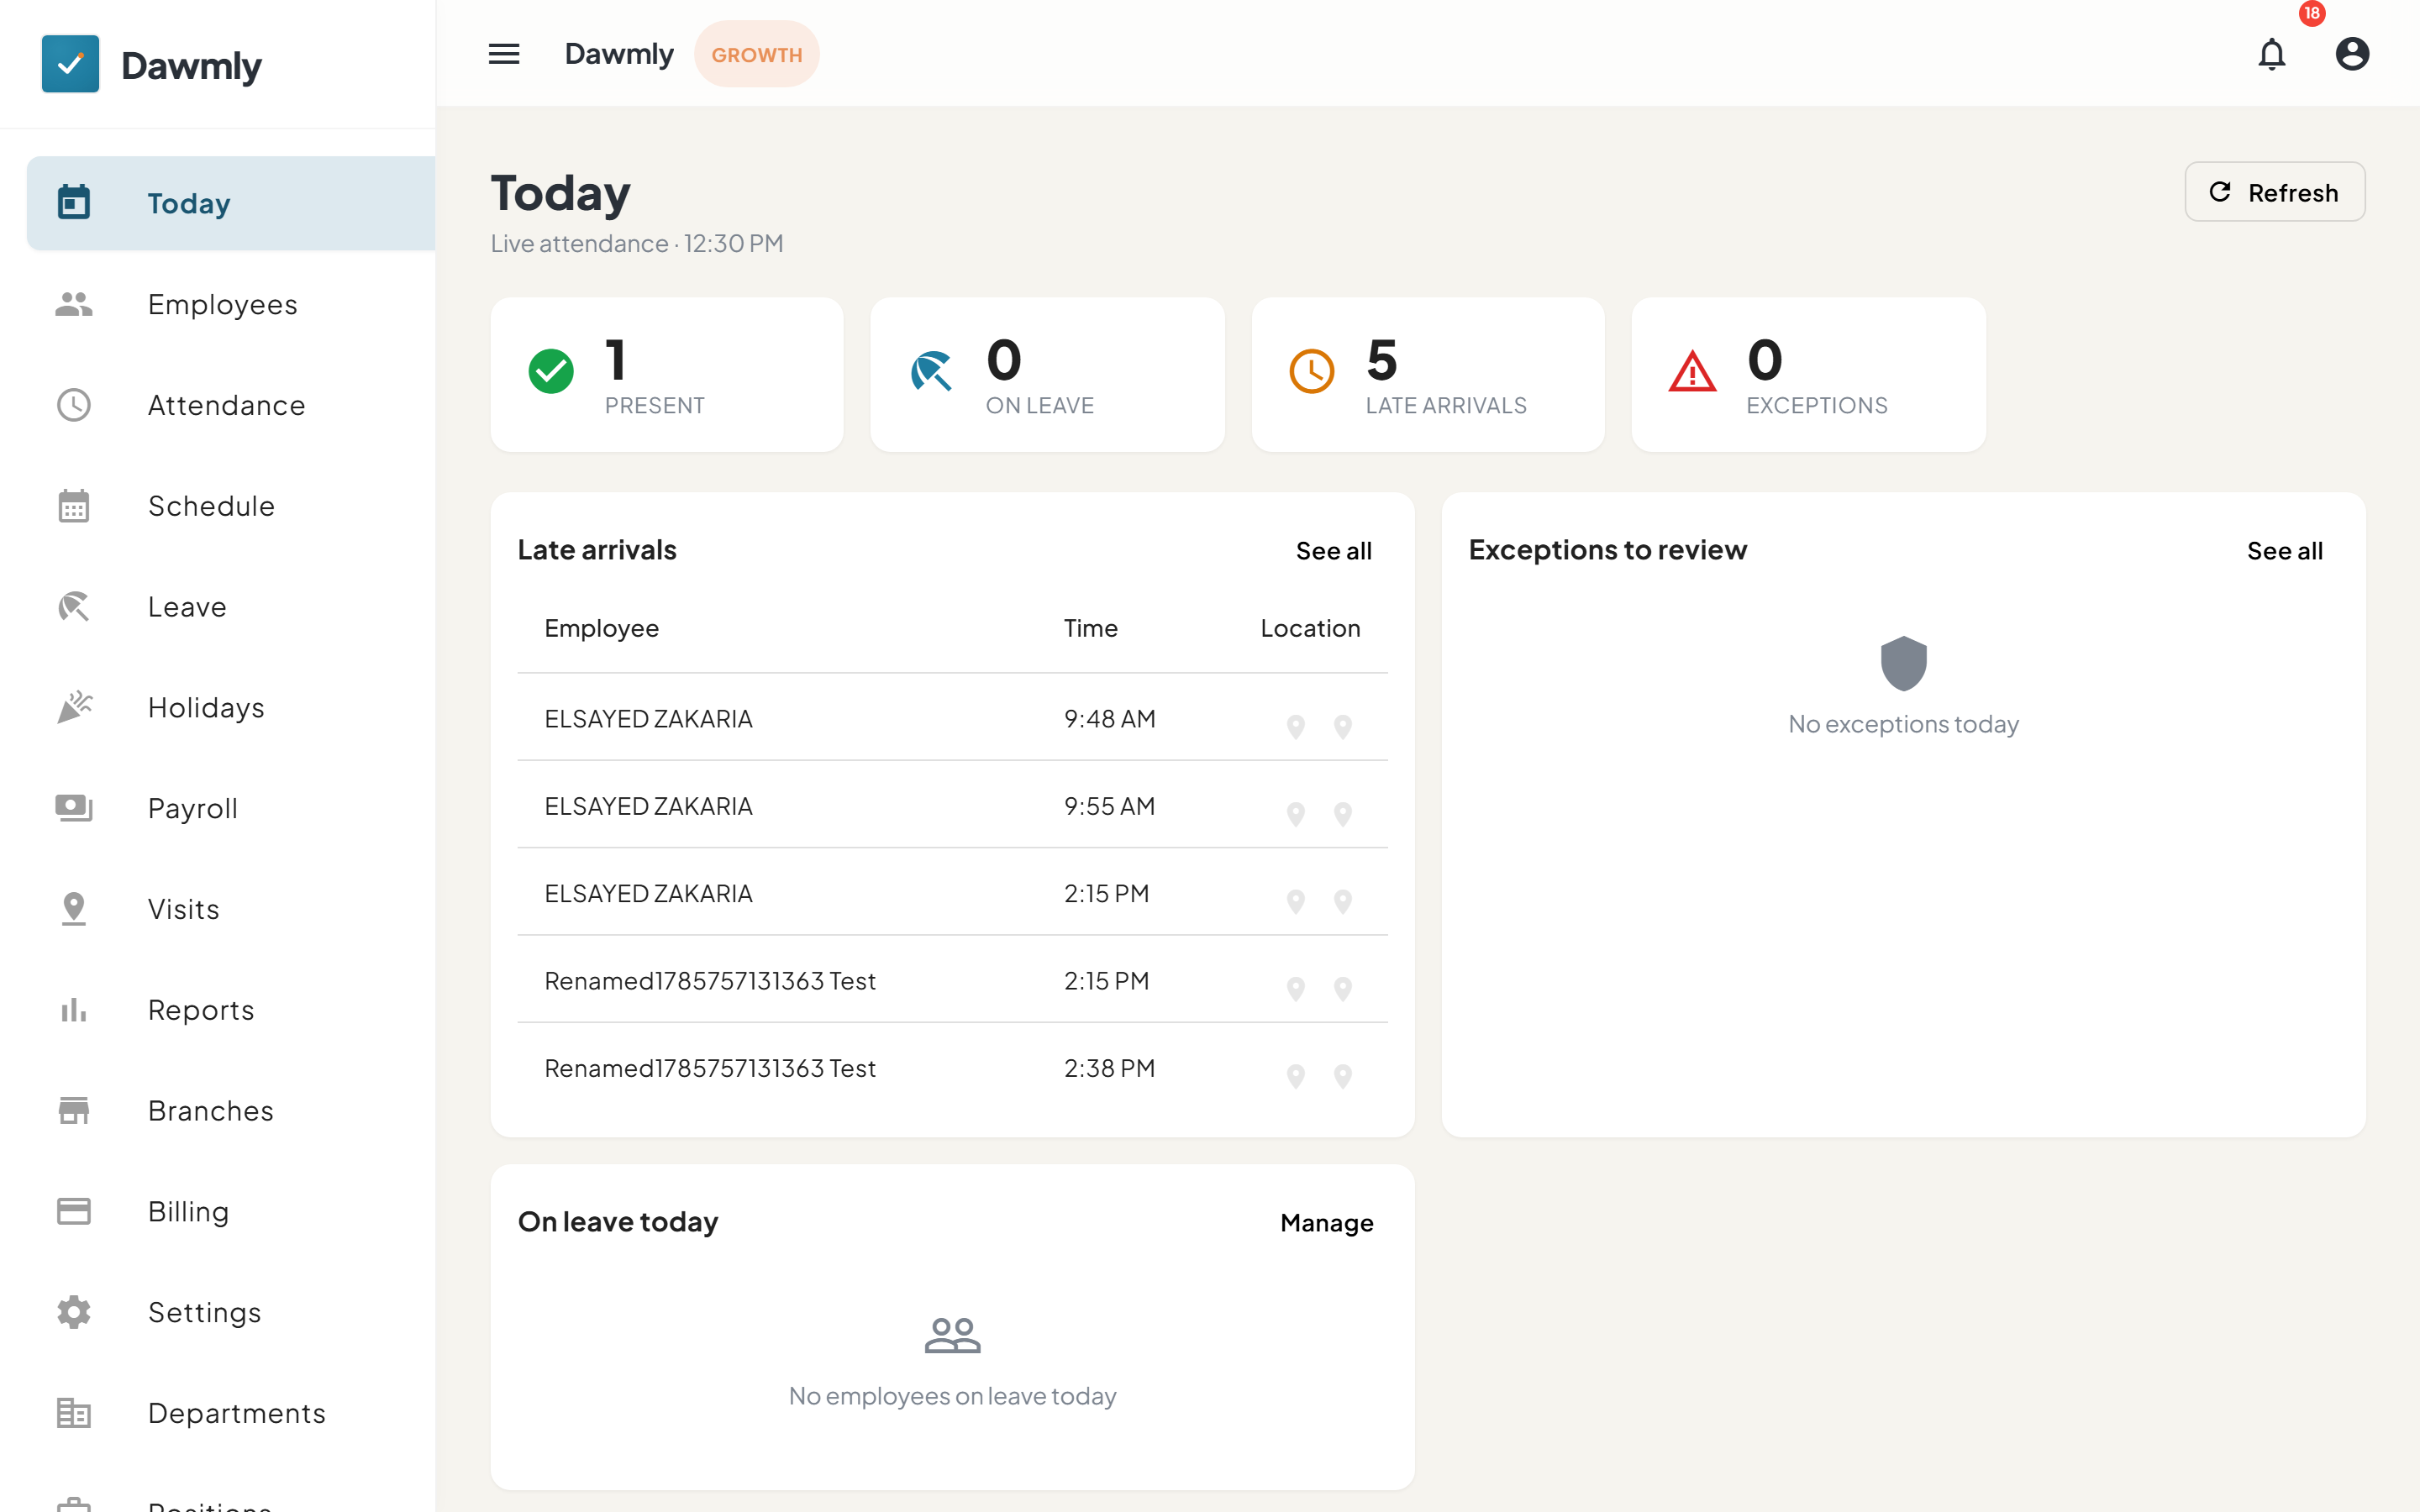The height and width of the screenshot is (1512, 2420).
Task: Open the user account avatar icon
Action: click(x=2352, y=54)
